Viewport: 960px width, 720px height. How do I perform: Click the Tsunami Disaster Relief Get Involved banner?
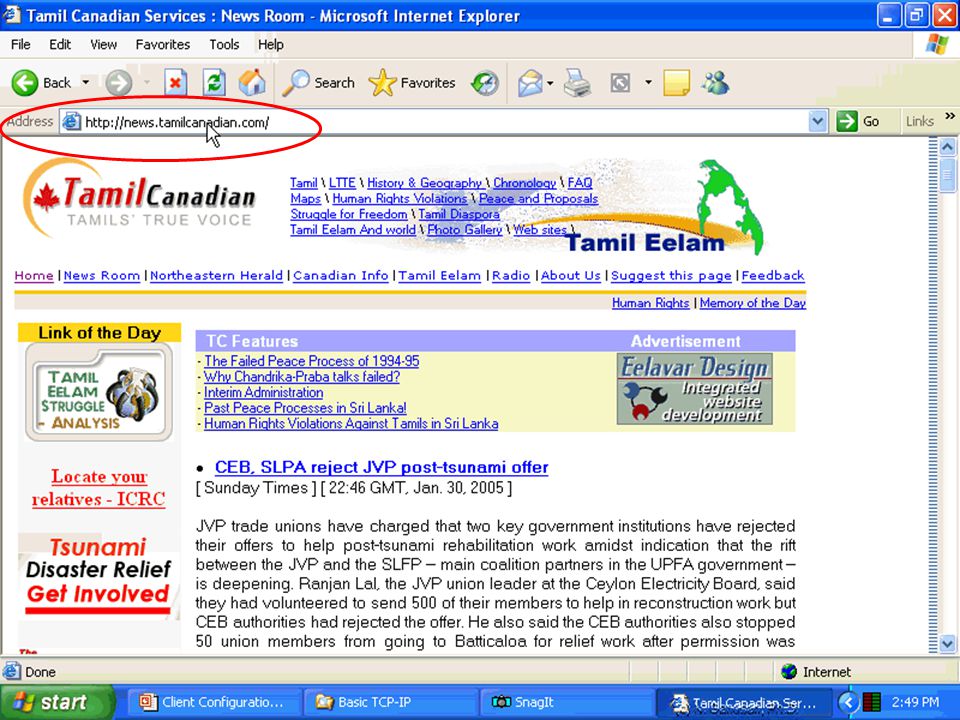(99, 576)
